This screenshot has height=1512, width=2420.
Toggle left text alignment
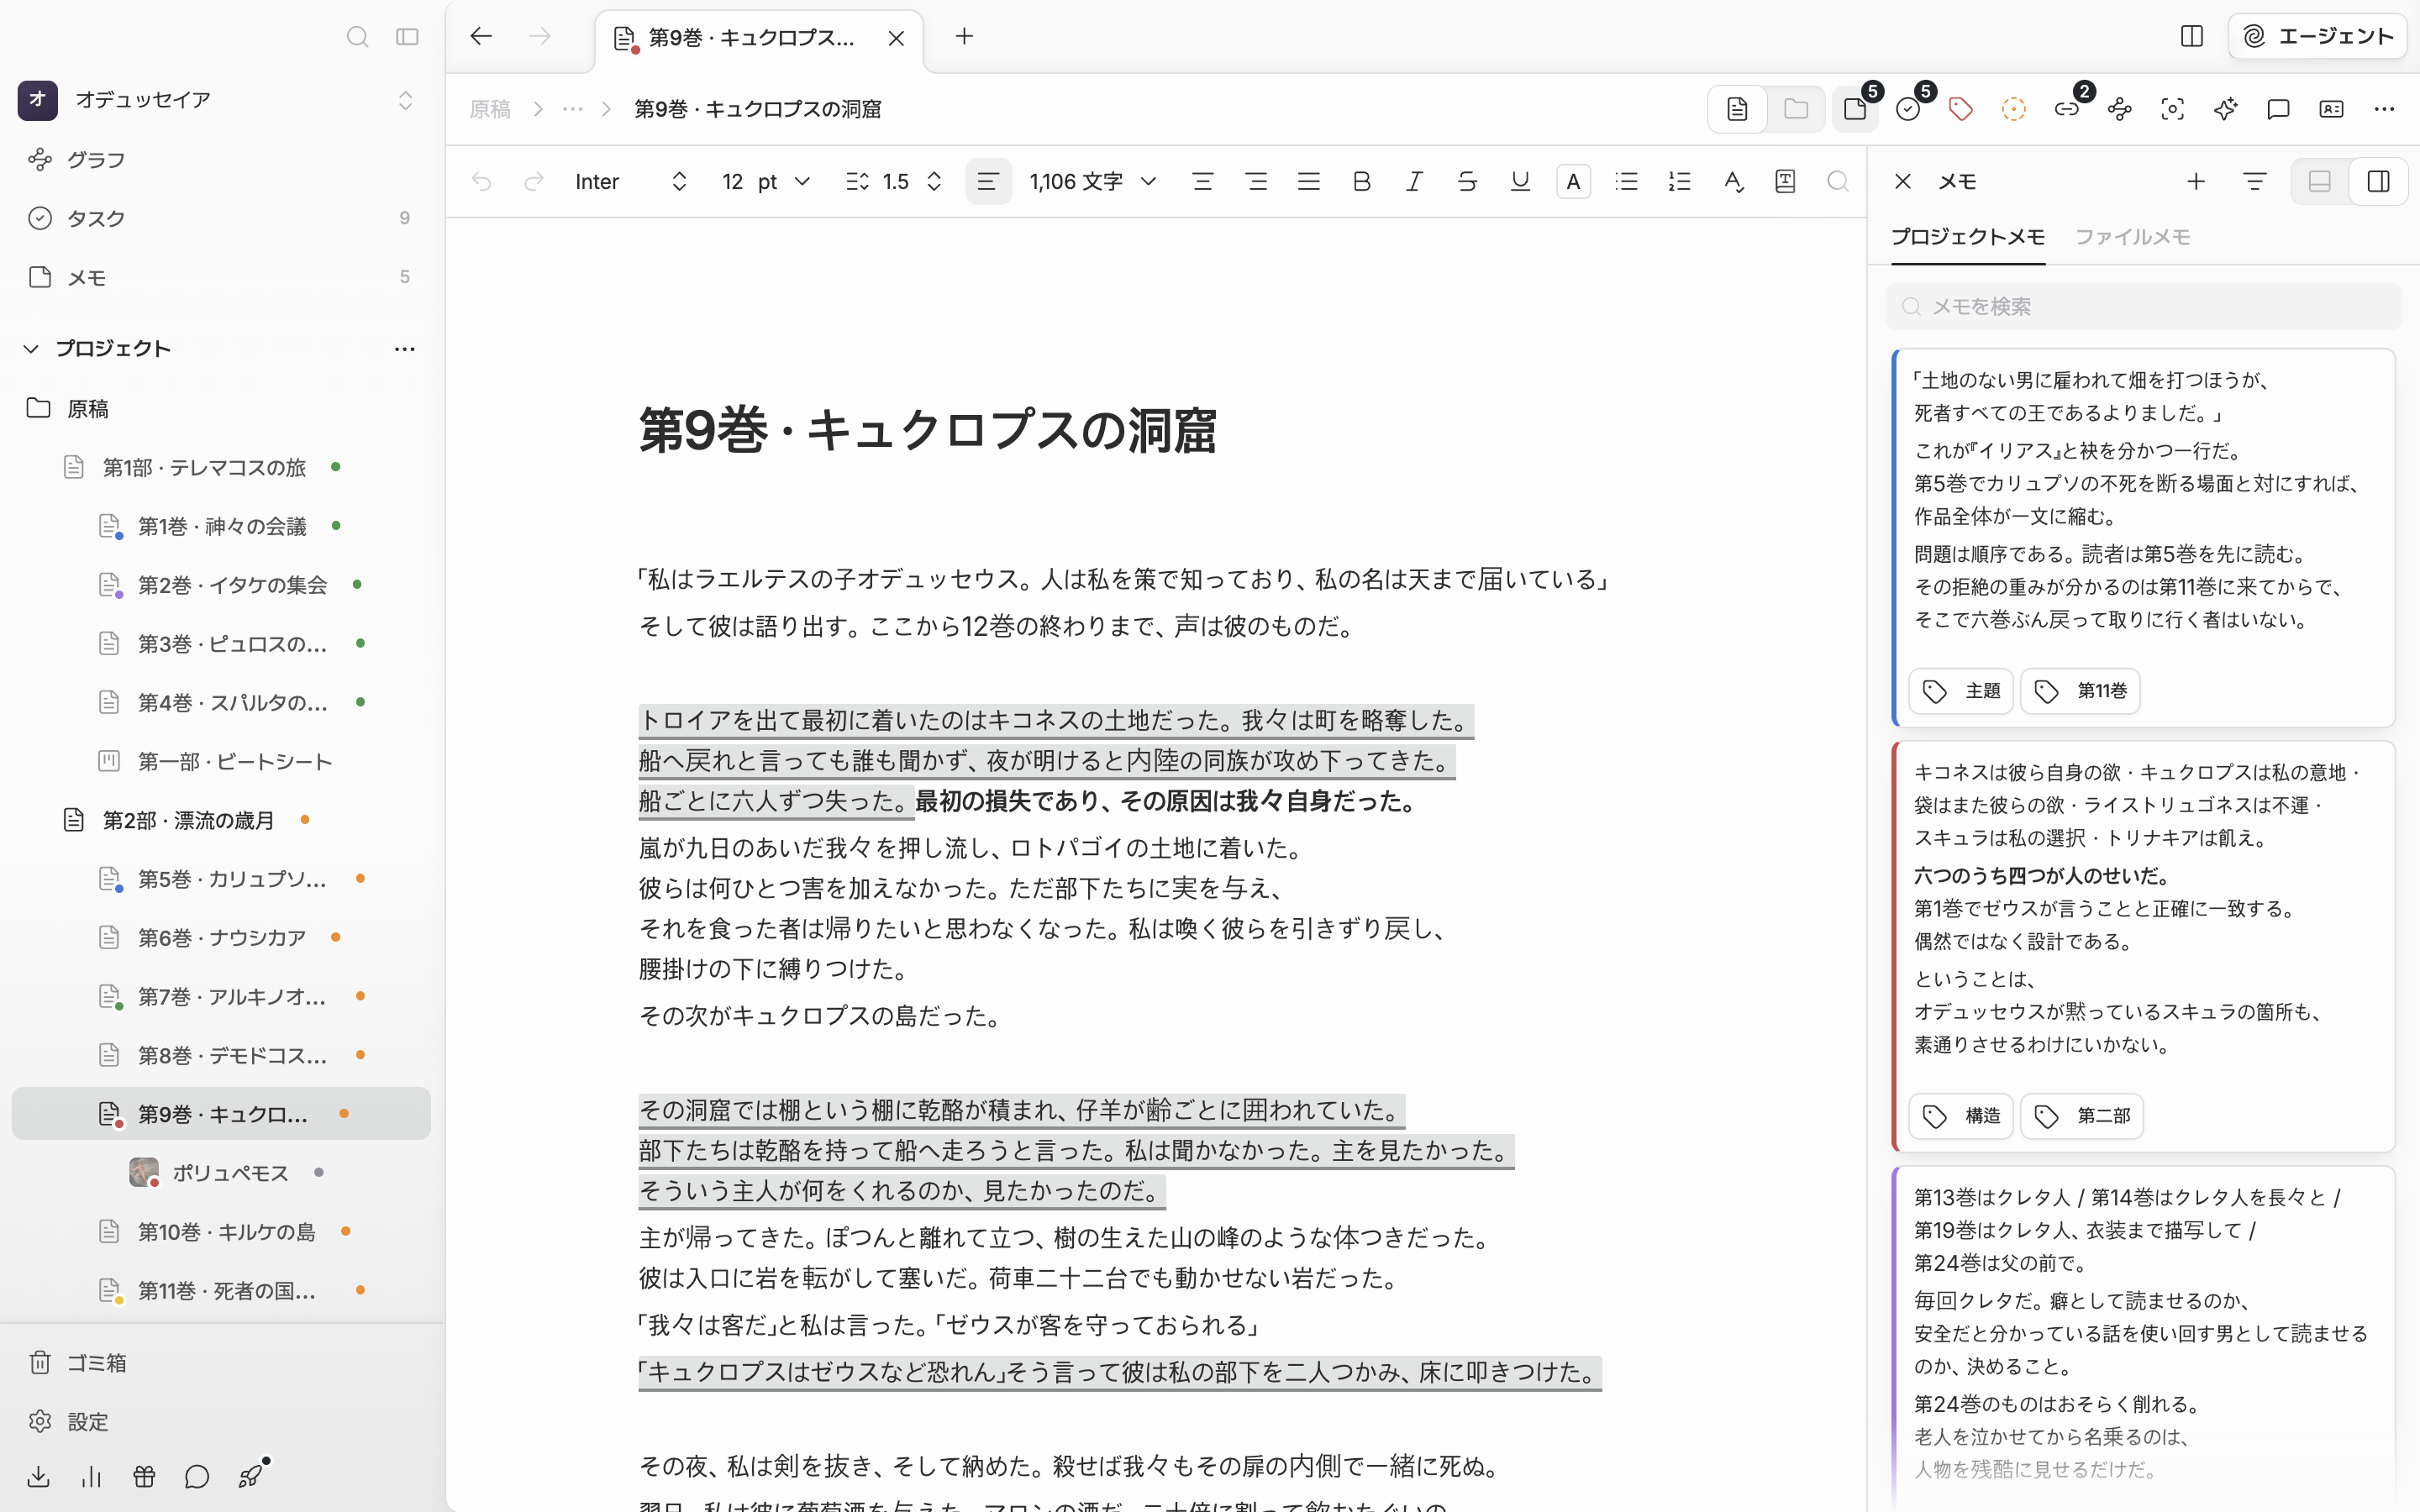pos(988,182)
